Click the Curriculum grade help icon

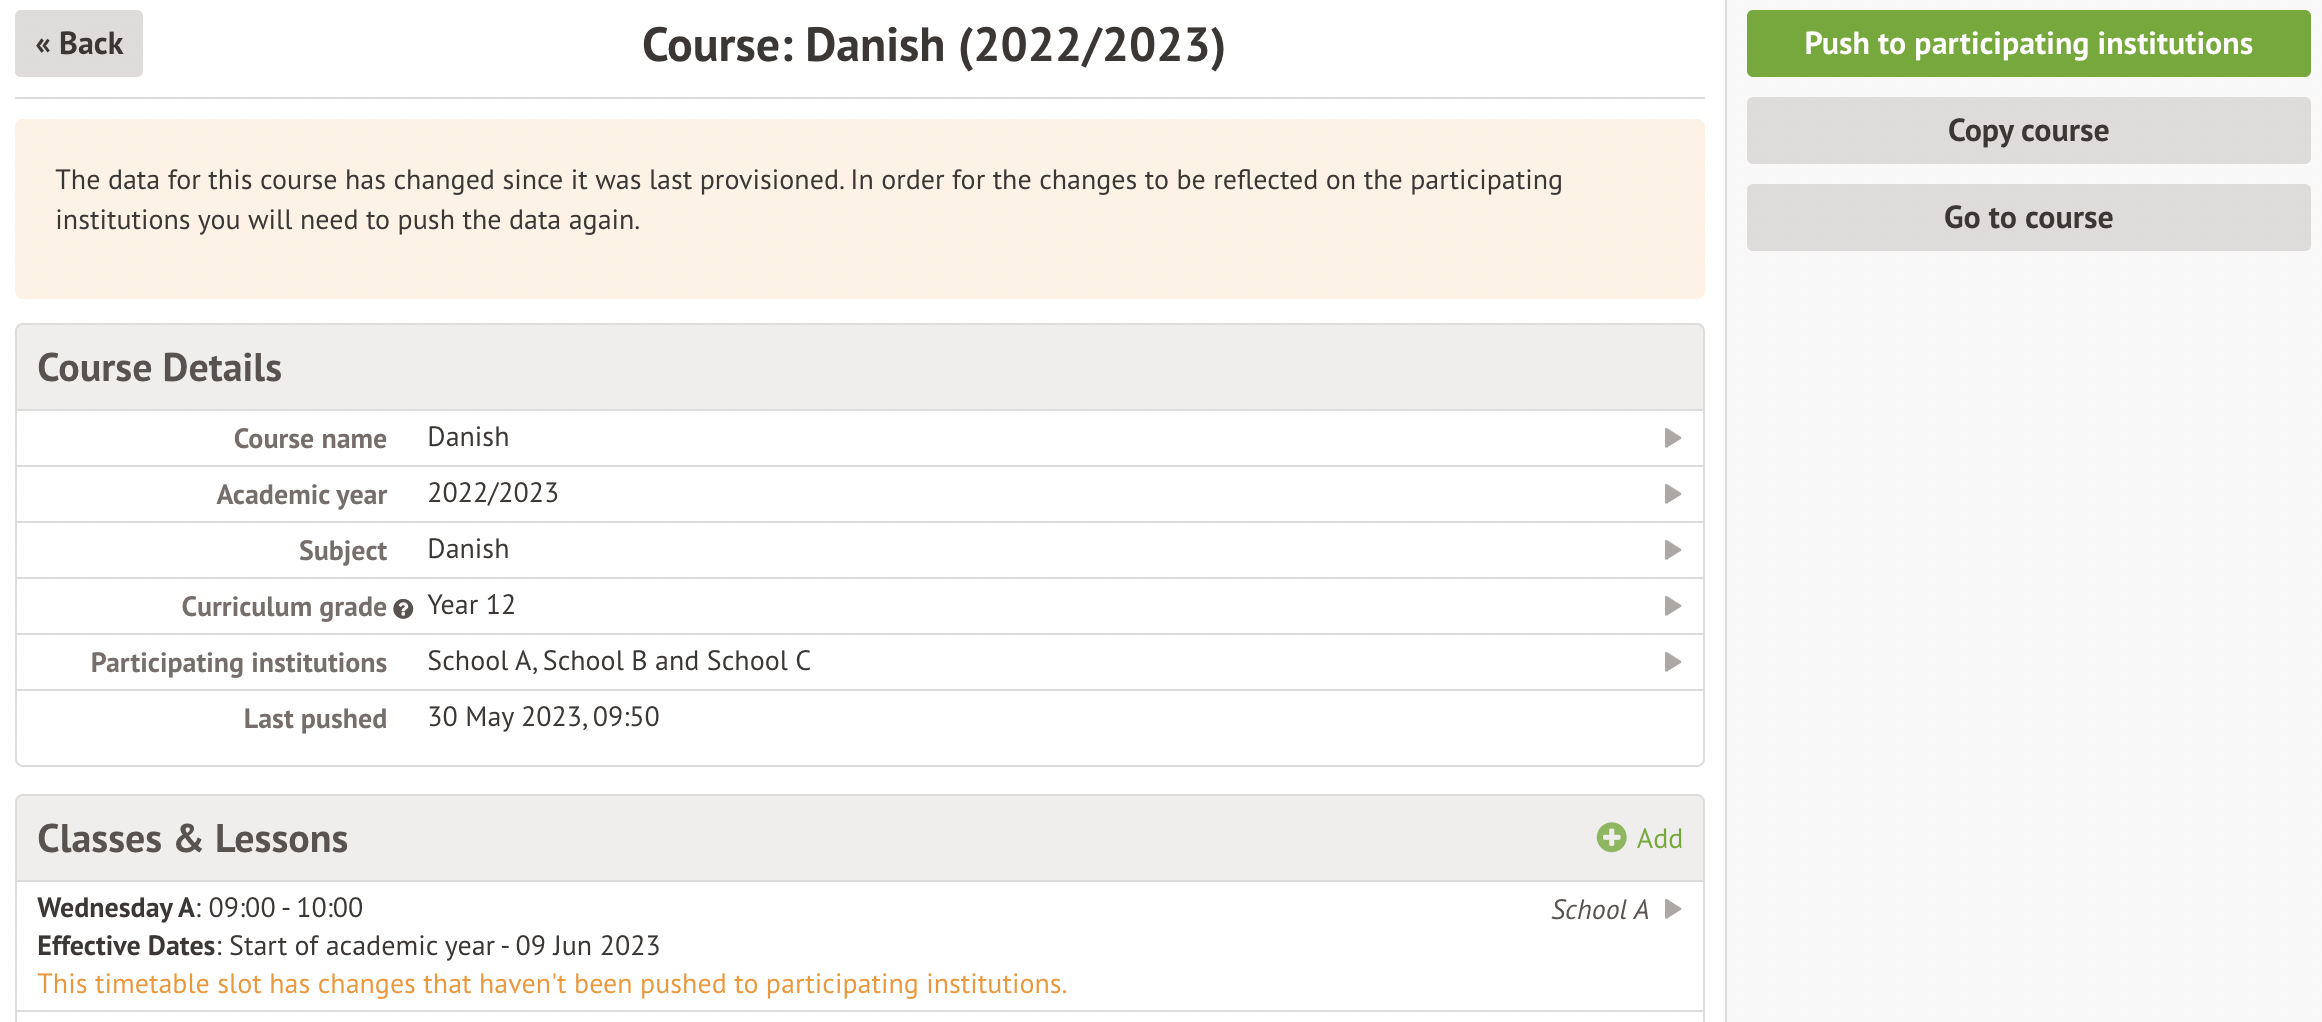[x=403, y=609]
